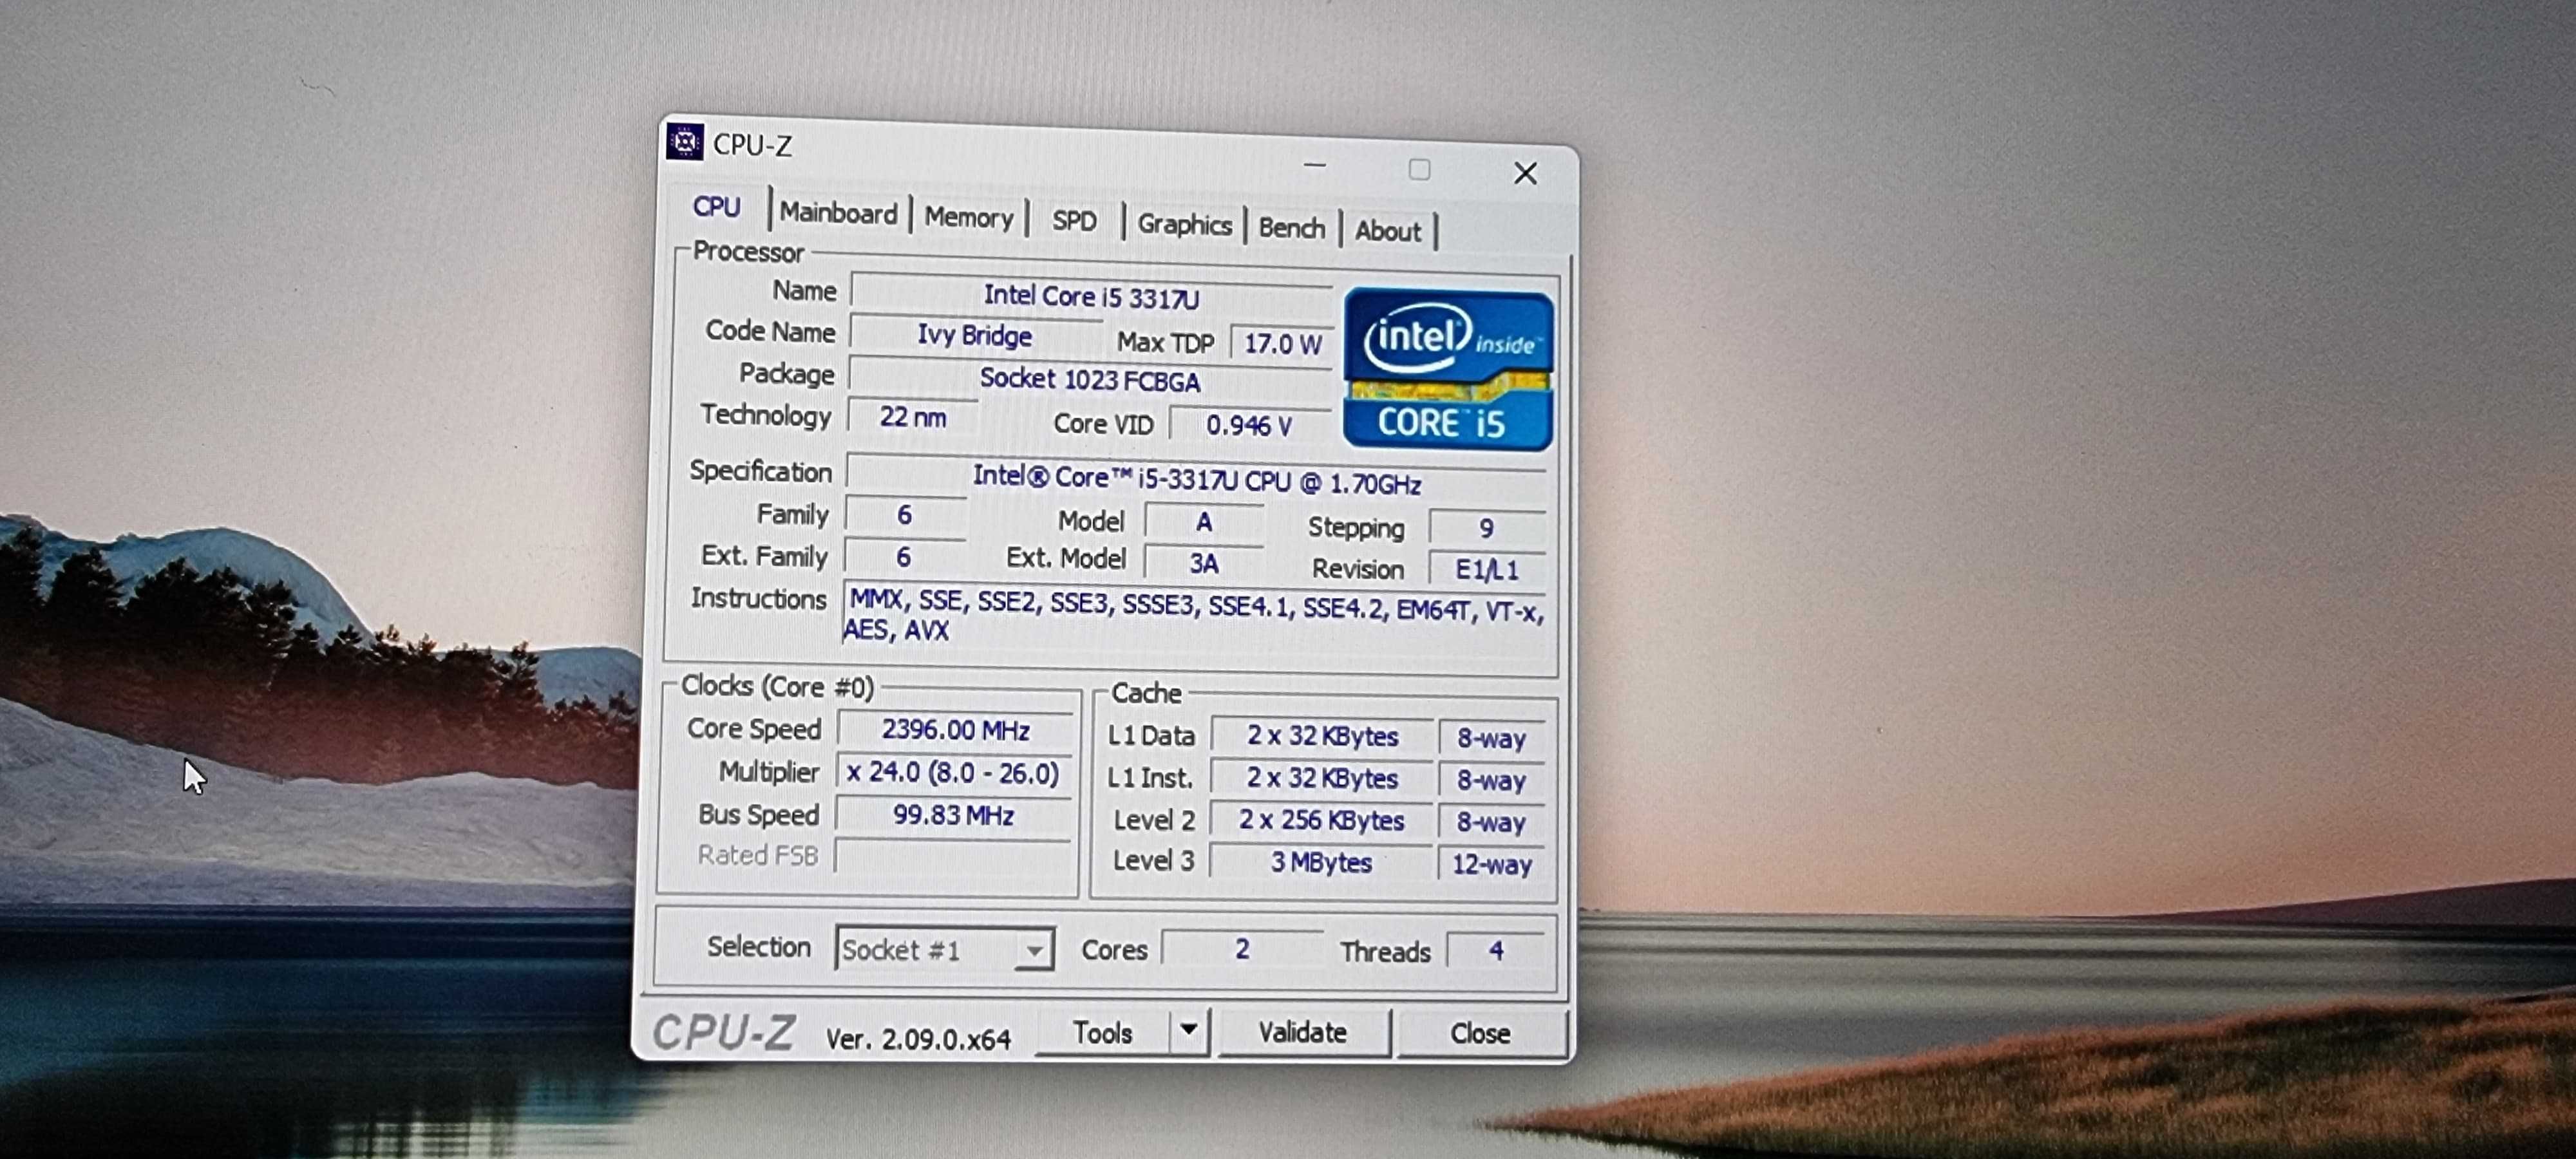This screenshot has width=2576, height=1159.
Task: Click the version text Ver. 2.09.0.x64
Action: [x=918, y=1039]
